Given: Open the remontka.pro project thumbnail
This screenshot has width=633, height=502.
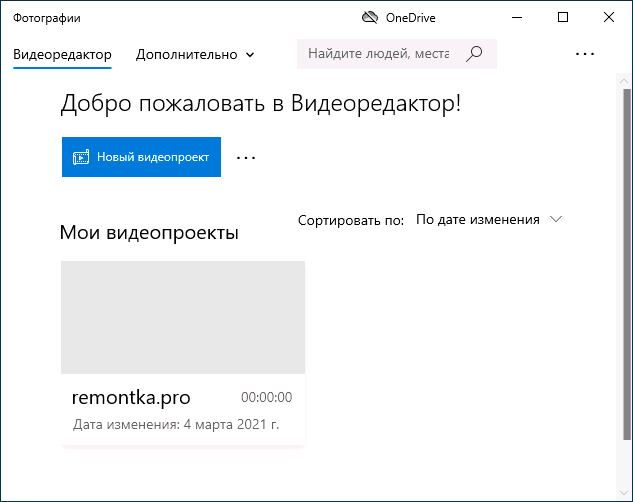Looking at the screenshot, I should [x=183, y=317].
